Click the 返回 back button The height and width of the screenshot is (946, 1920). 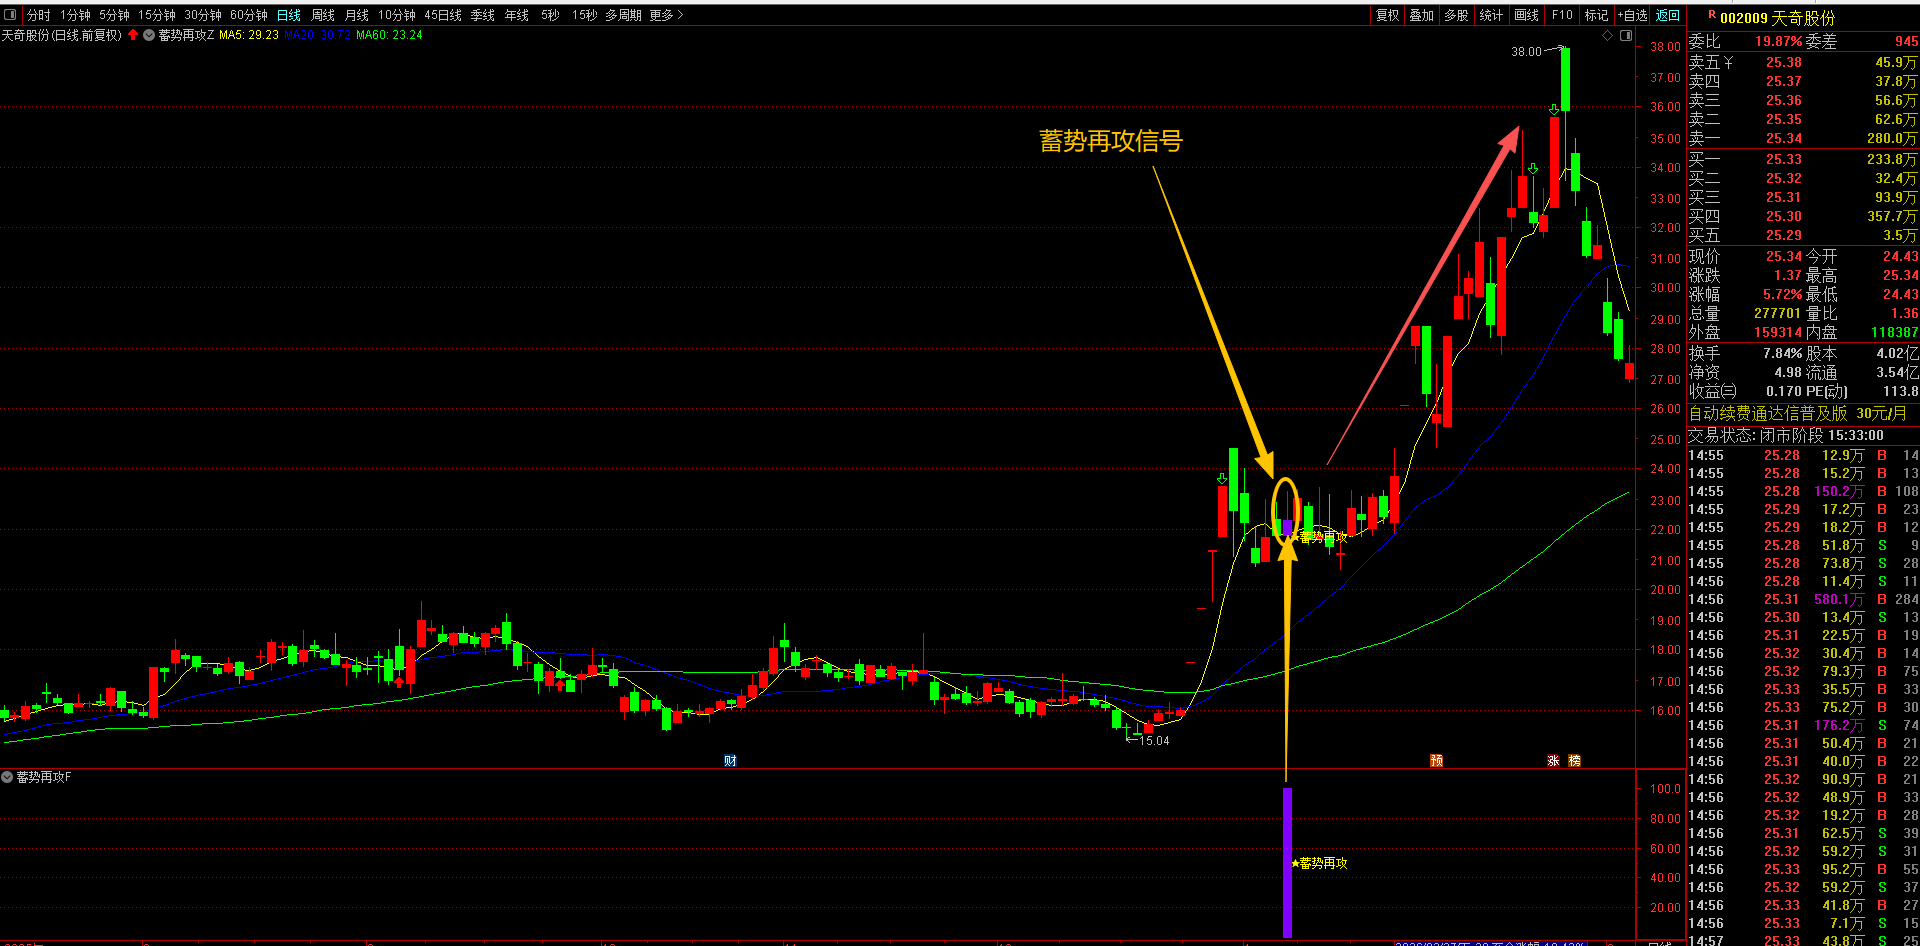(1668, 15)
